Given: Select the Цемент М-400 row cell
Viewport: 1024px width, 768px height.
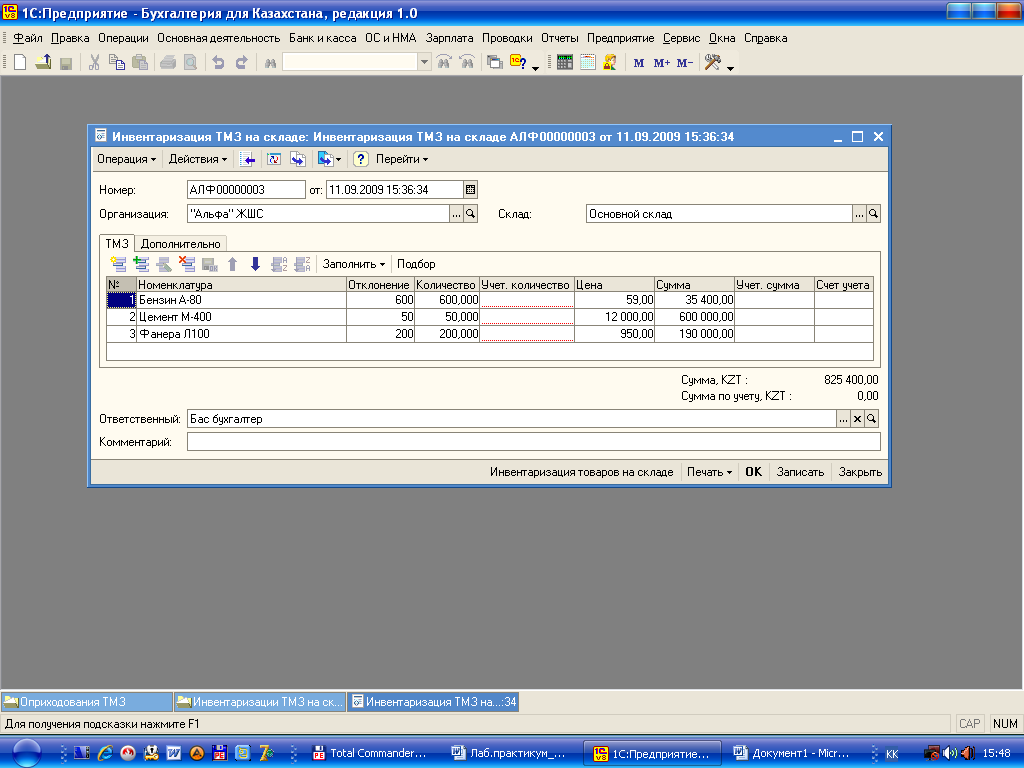Looking at the screenshot, I should pyautogui.click(x=242, y=317).
